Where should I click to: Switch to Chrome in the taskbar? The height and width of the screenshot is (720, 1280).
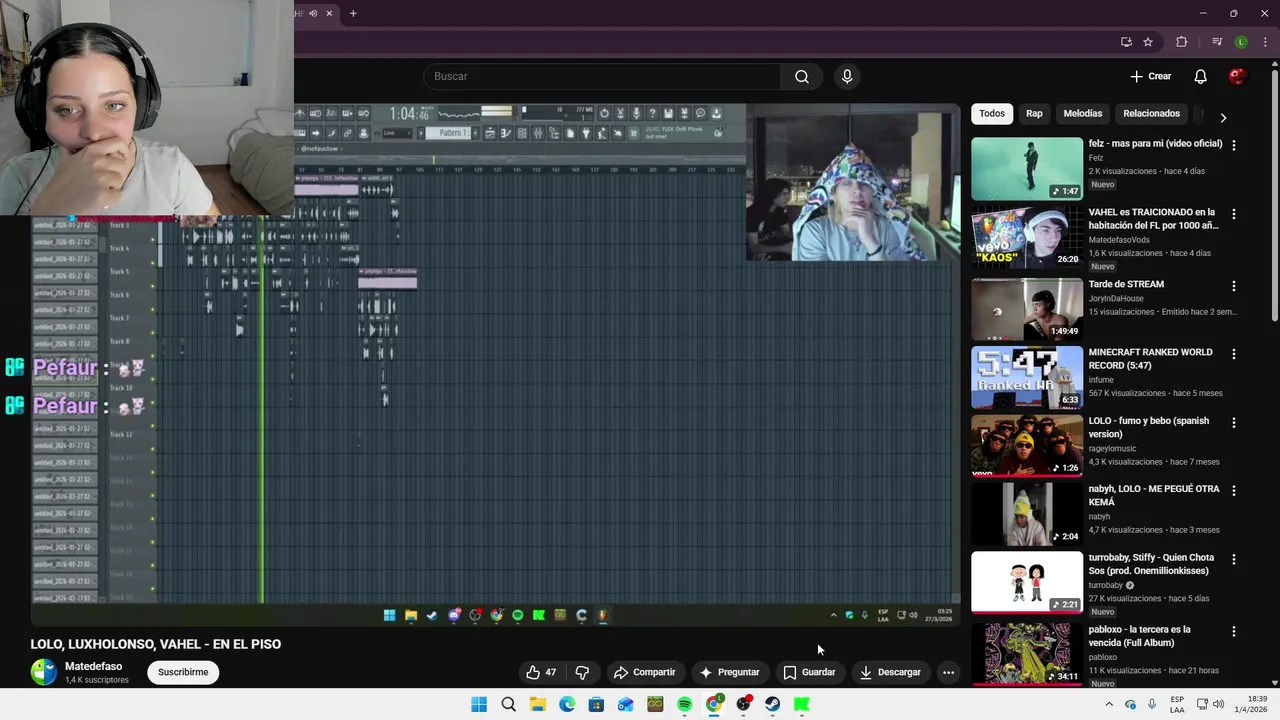(x=714, y=705)
